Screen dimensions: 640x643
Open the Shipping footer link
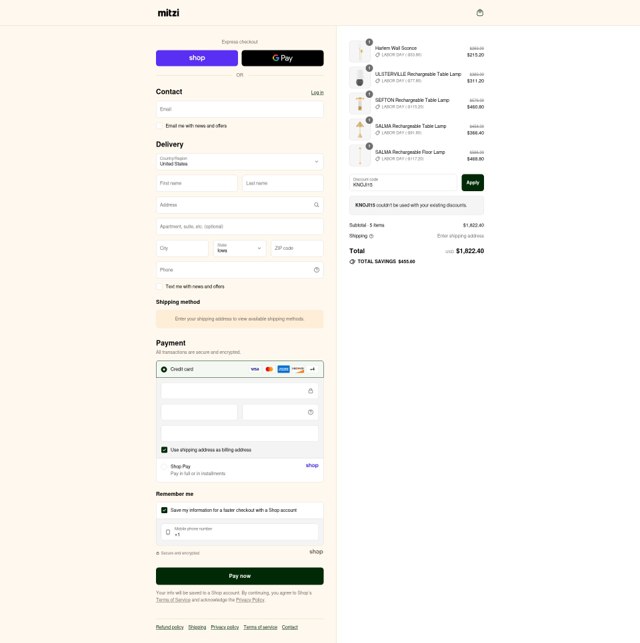tap(197, 627)
